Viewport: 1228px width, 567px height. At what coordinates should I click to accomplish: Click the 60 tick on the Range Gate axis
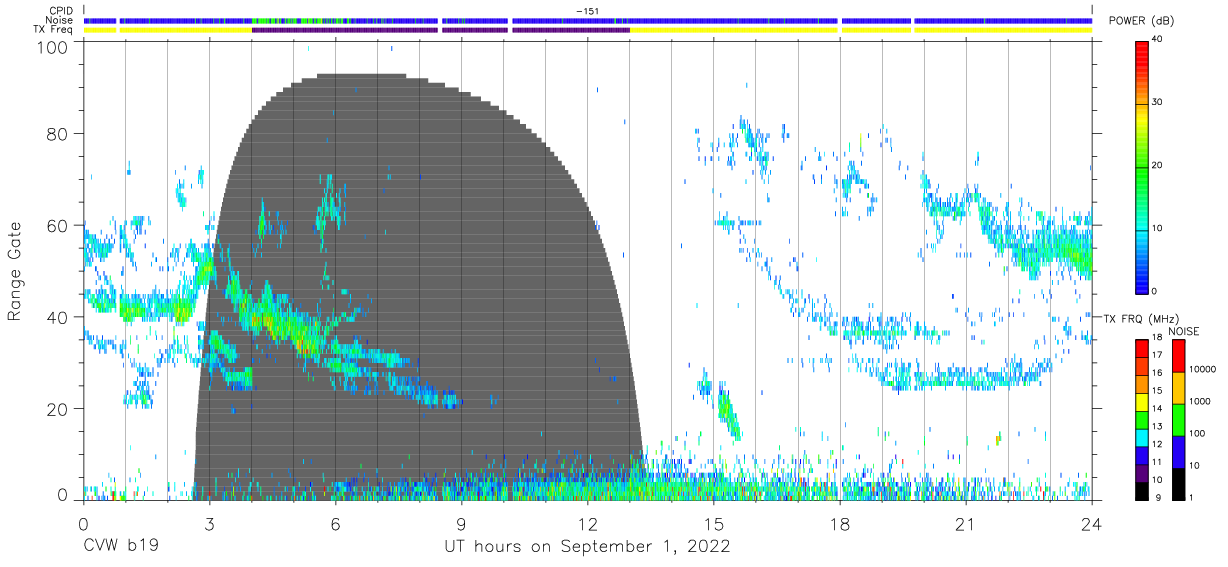[x=58, y=226]
